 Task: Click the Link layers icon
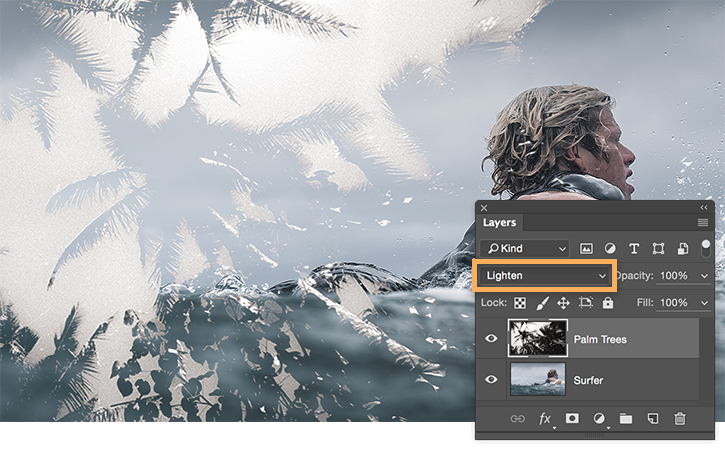point(517,419)
